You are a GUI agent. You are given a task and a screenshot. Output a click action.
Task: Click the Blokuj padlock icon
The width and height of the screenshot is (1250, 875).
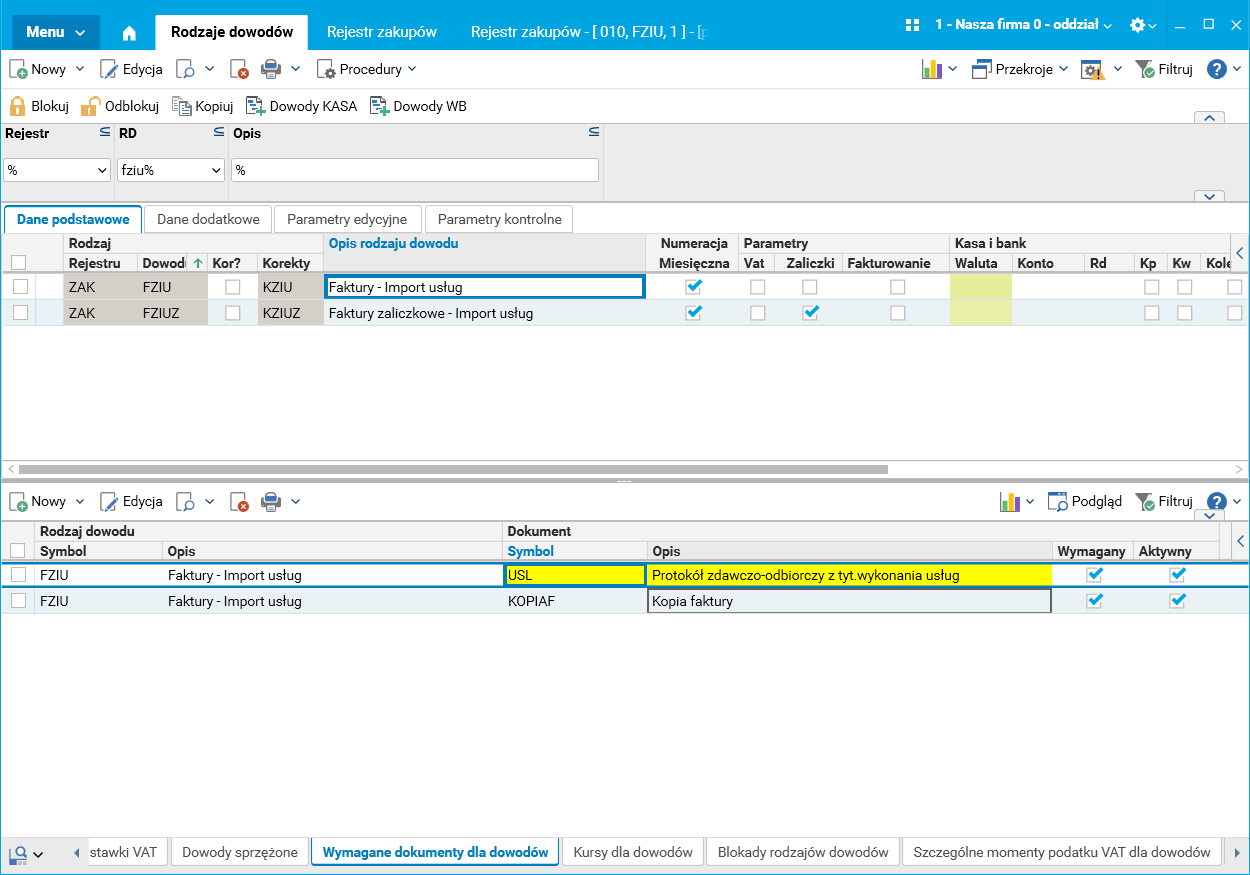[17, 106]
